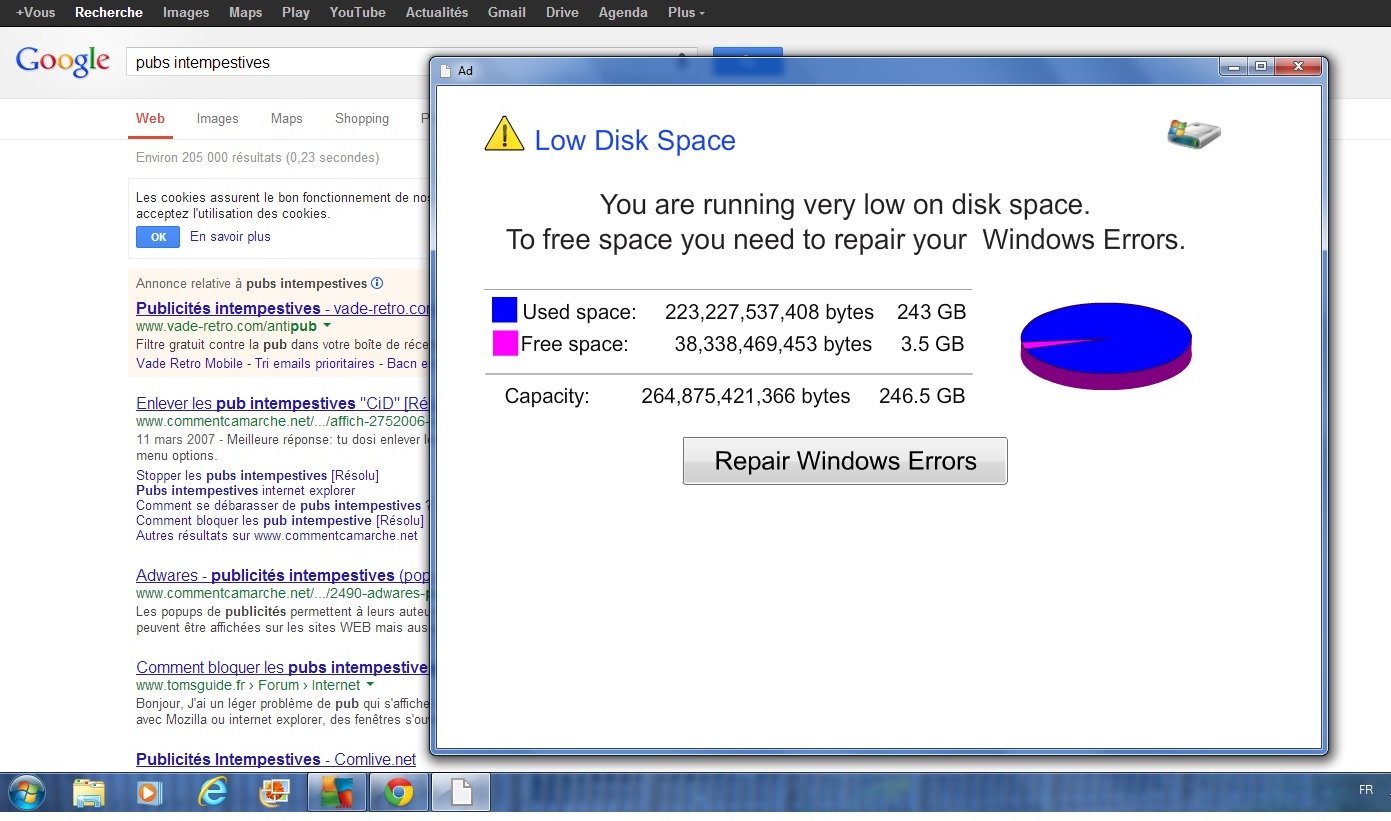The image size is (1391, 821).
Task: Open 'Agenda' in the Google top bar
Action: [623, 13]
